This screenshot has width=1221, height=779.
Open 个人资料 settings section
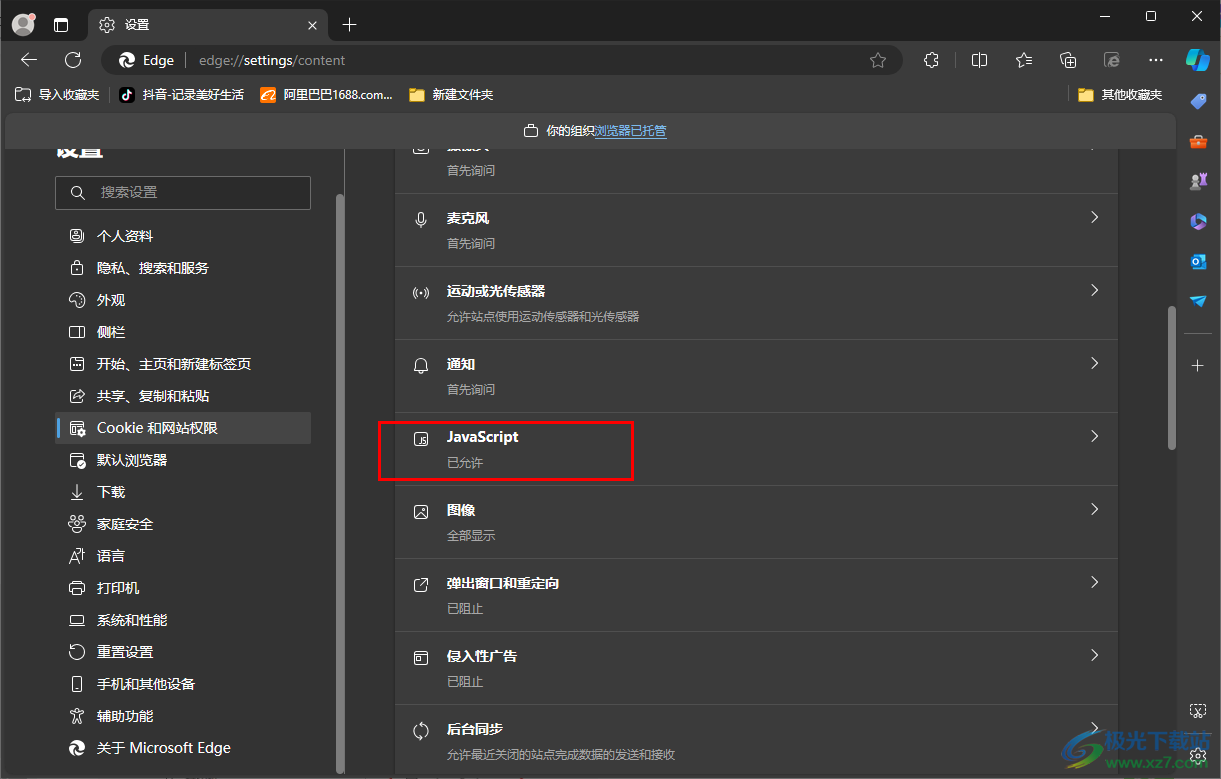(x=183, y=236)
